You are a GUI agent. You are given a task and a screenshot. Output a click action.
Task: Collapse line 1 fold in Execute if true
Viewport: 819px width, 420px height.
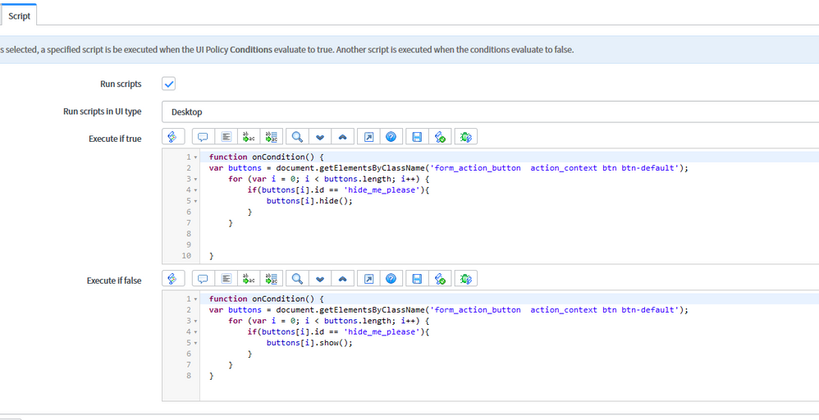pyautogui.click(x=196, y=157)
